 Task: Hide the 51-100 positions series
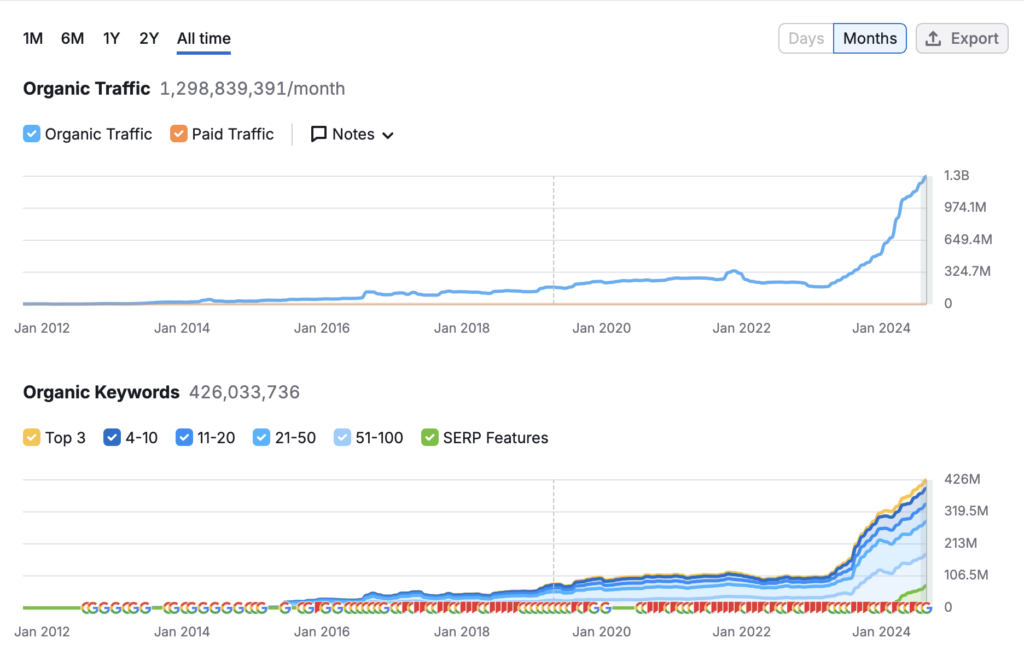tap(343, 437)
